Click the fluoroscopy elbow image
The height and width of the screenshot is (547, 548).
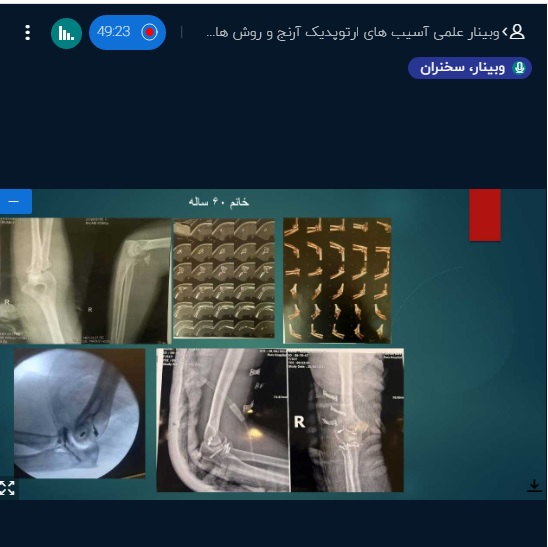click(79, 413)
